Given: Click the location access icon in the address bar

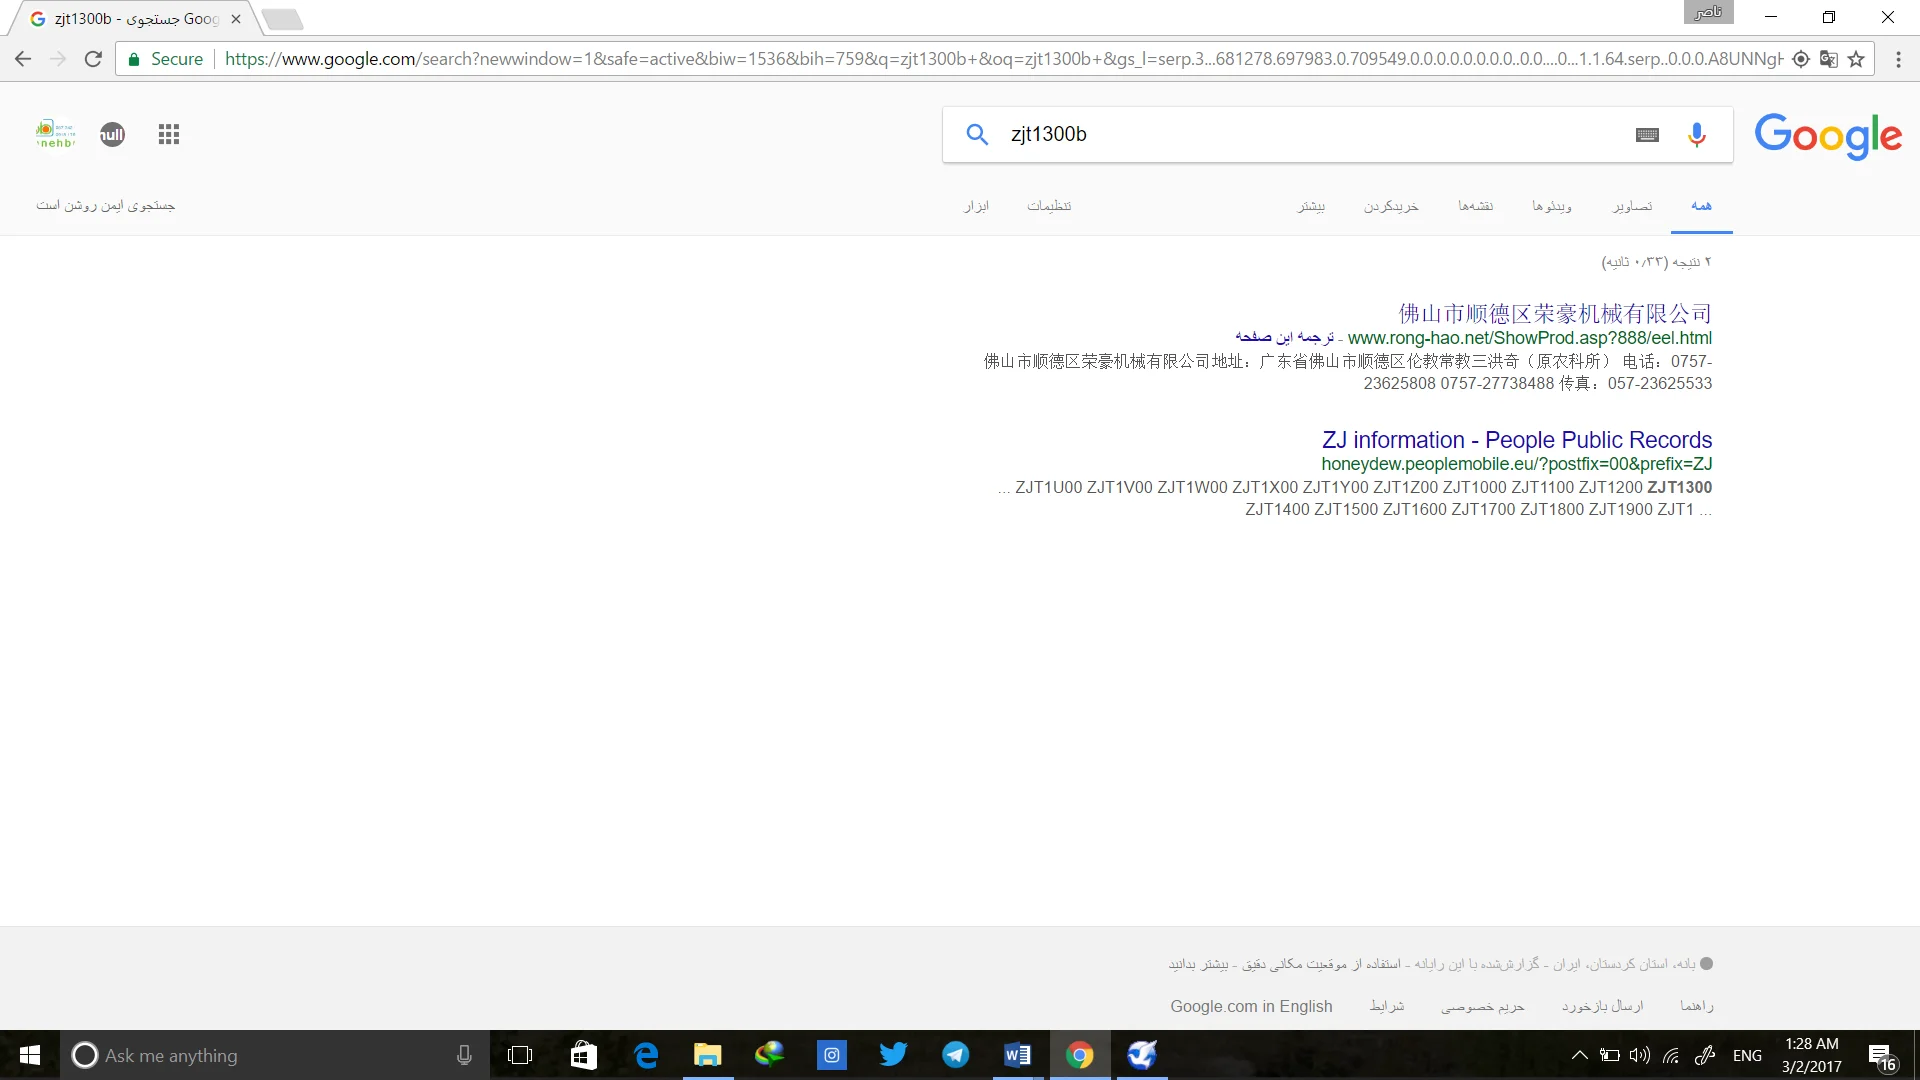Looking at the screenshot, I should [1801, 59].
